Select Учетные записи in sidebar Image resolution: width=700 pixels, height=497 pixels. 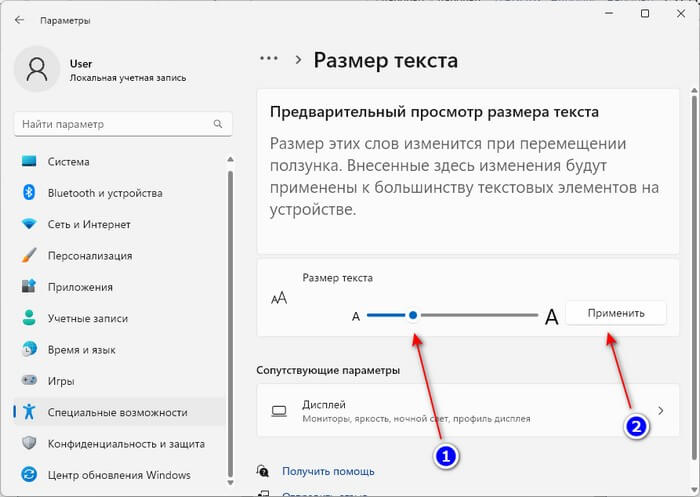pos(120,318)
